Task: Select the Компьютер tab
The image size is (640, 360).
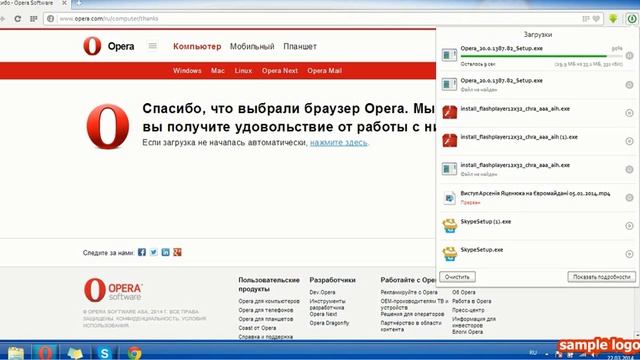Action: coord(197,47)
